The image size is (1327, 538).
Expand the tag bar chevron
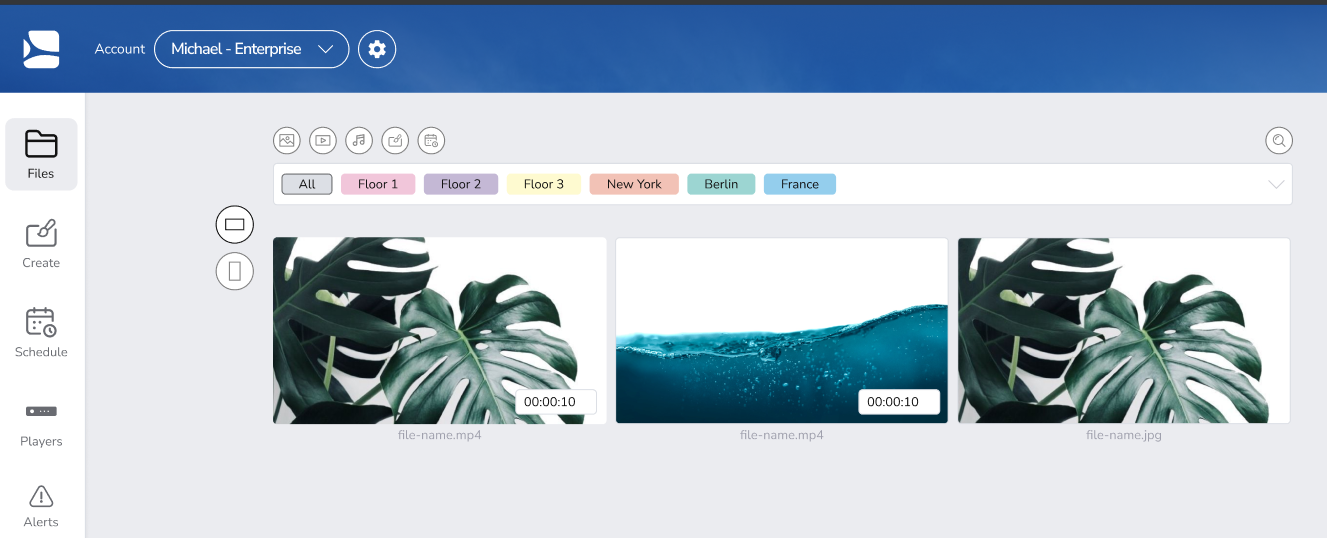click(1276, 184)
